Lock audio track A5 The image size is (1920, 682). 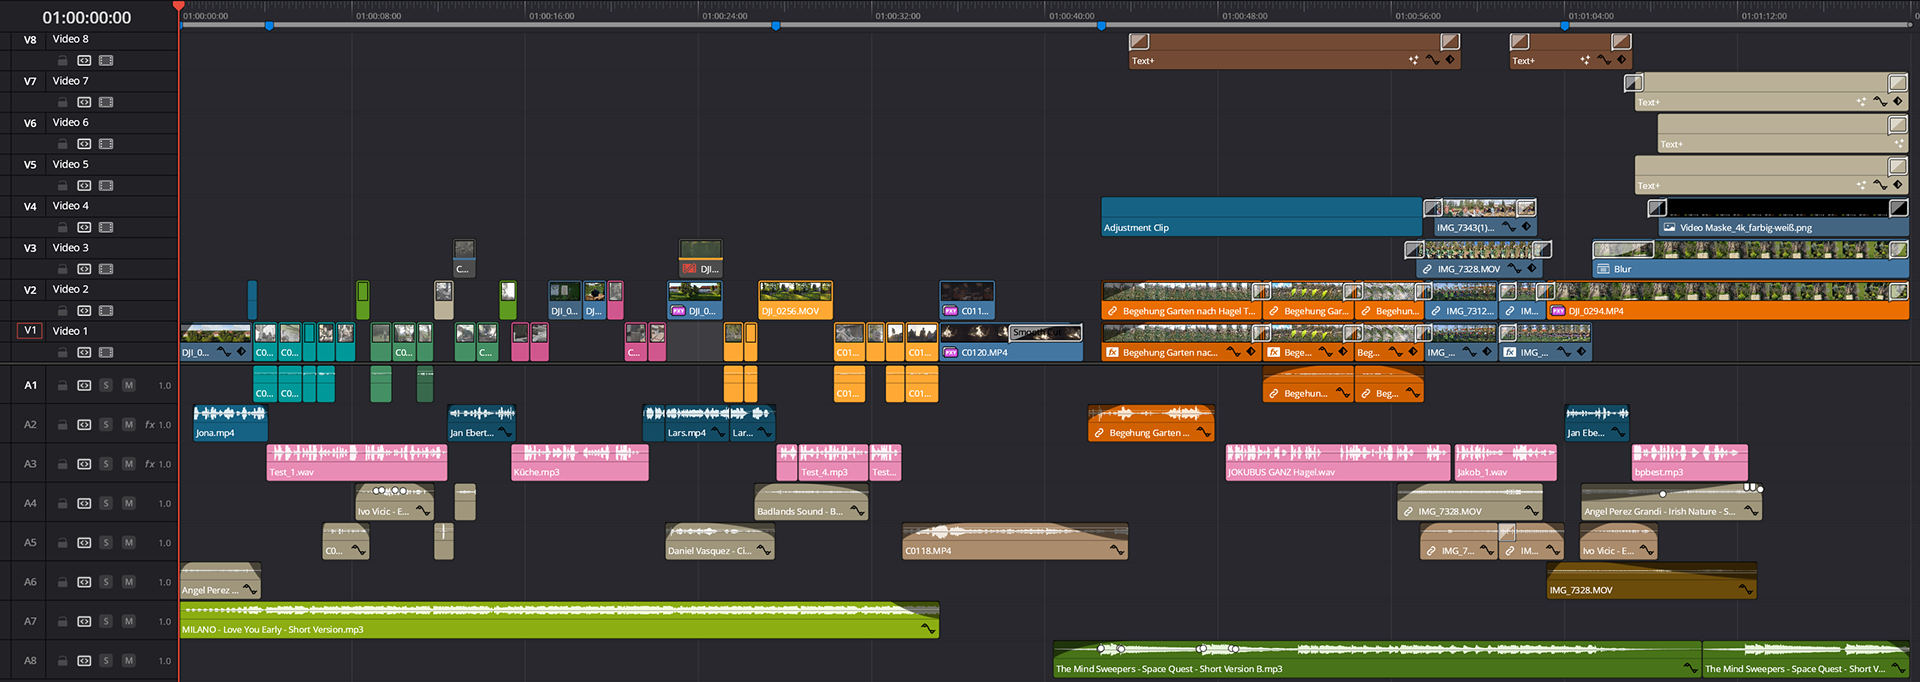[62, 543]
